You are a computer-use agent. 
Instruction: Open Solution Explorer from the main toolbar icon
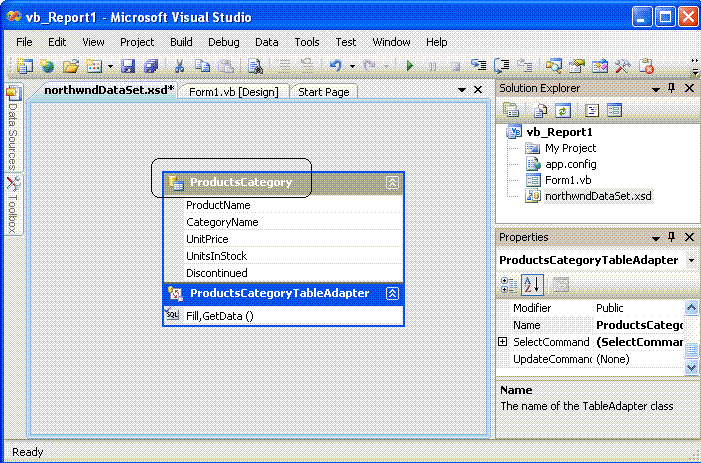coord(553,66)
